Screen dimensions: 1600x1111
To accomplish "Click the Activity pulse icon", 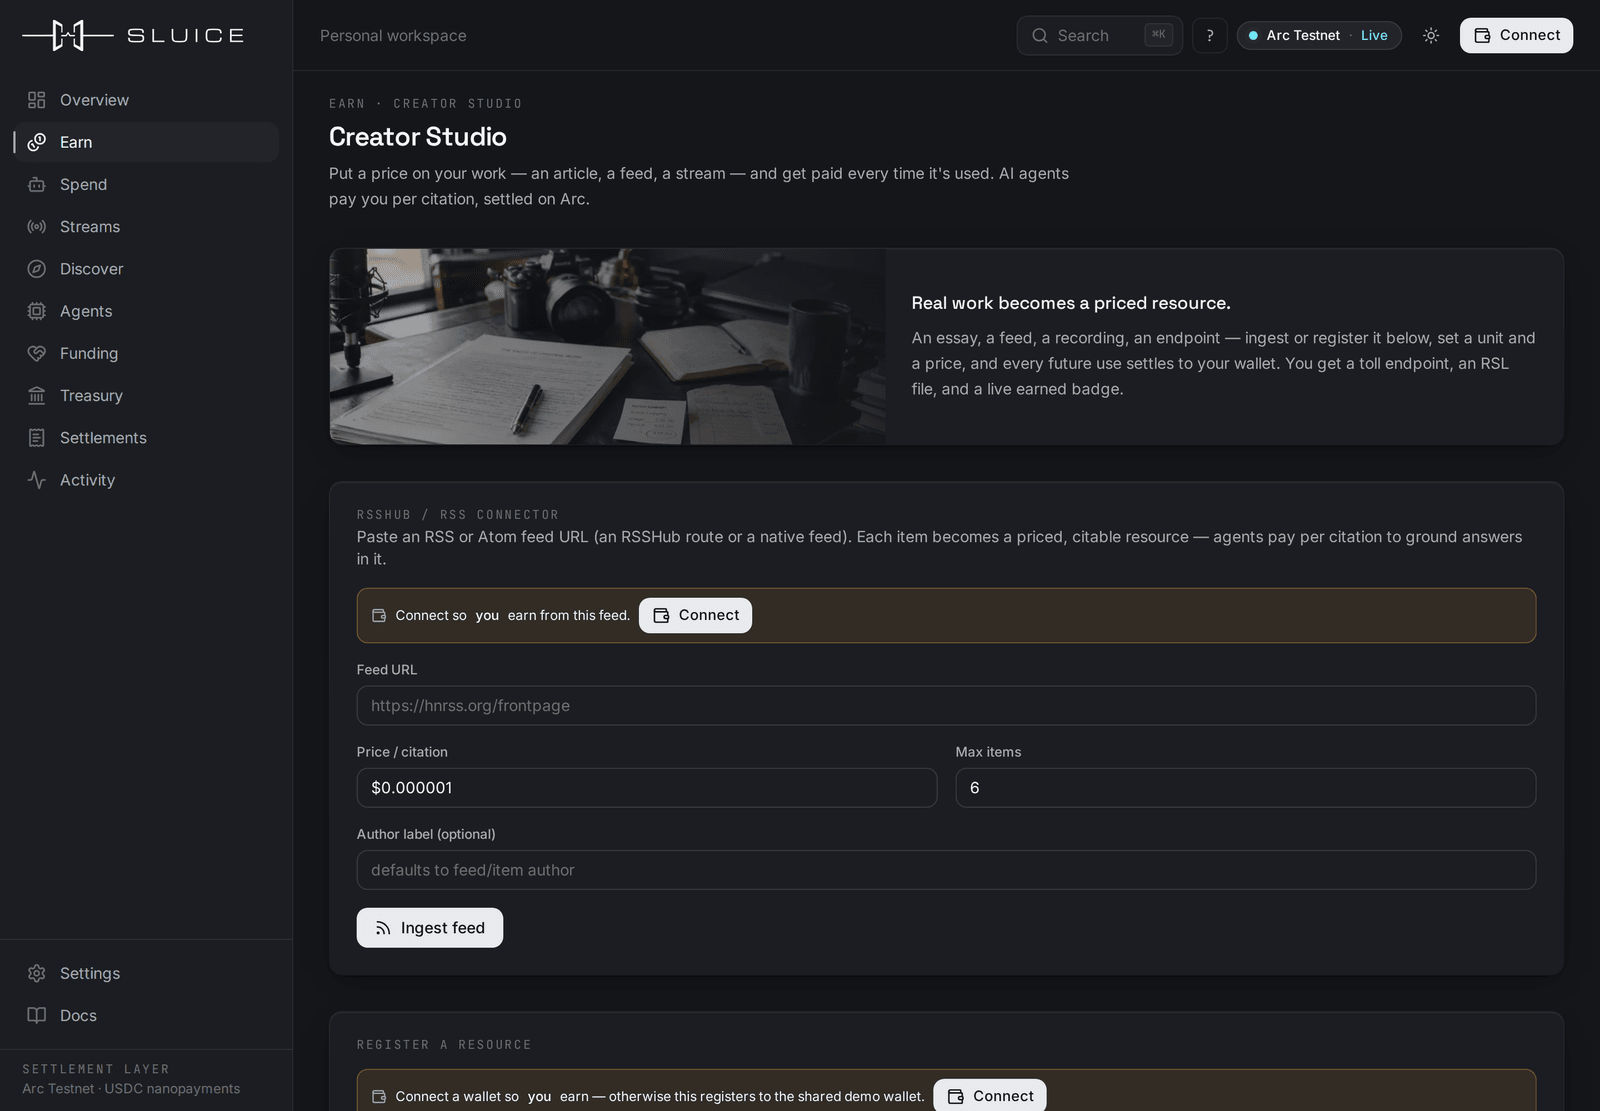I will click(x=37, y=480).
